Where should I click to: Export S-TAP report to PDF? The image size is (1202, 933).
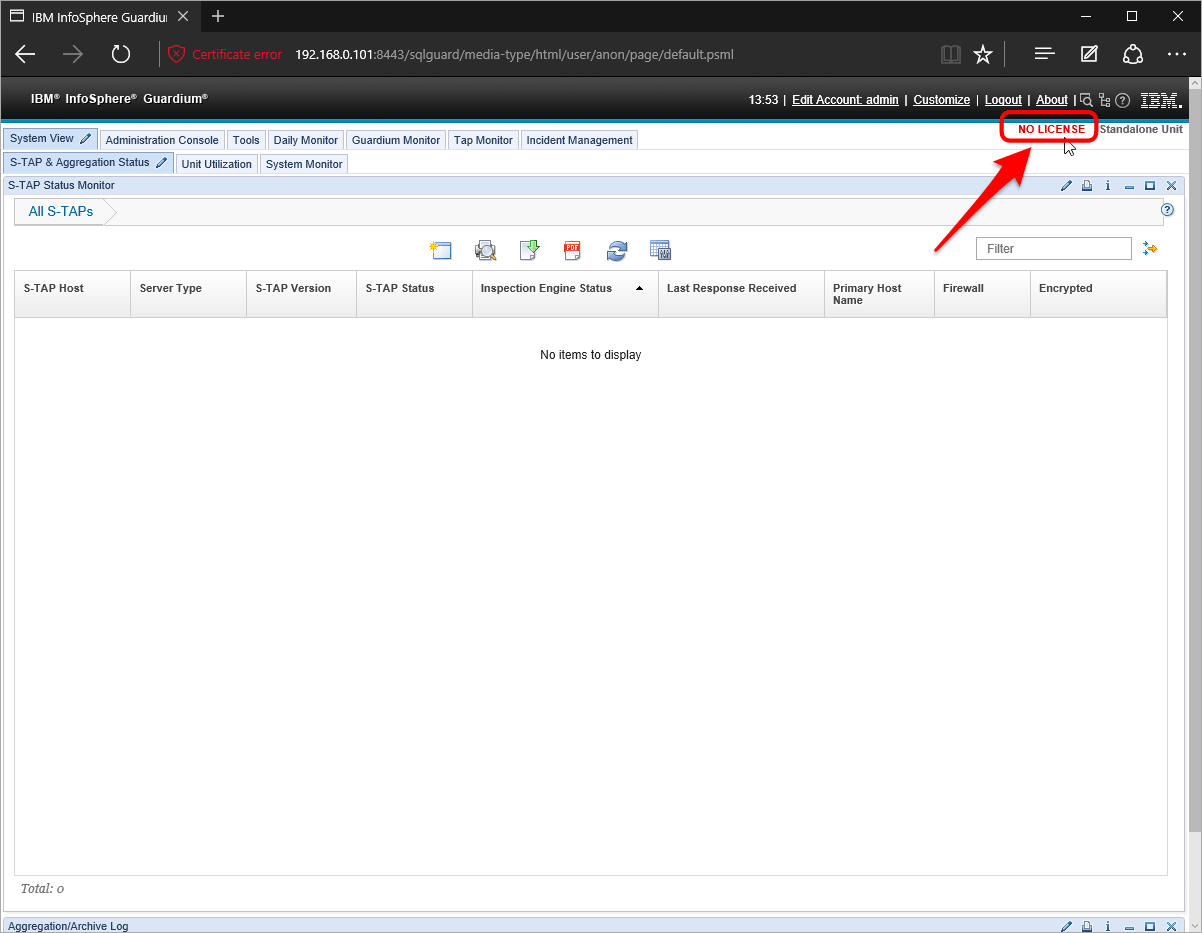point(572,251)
